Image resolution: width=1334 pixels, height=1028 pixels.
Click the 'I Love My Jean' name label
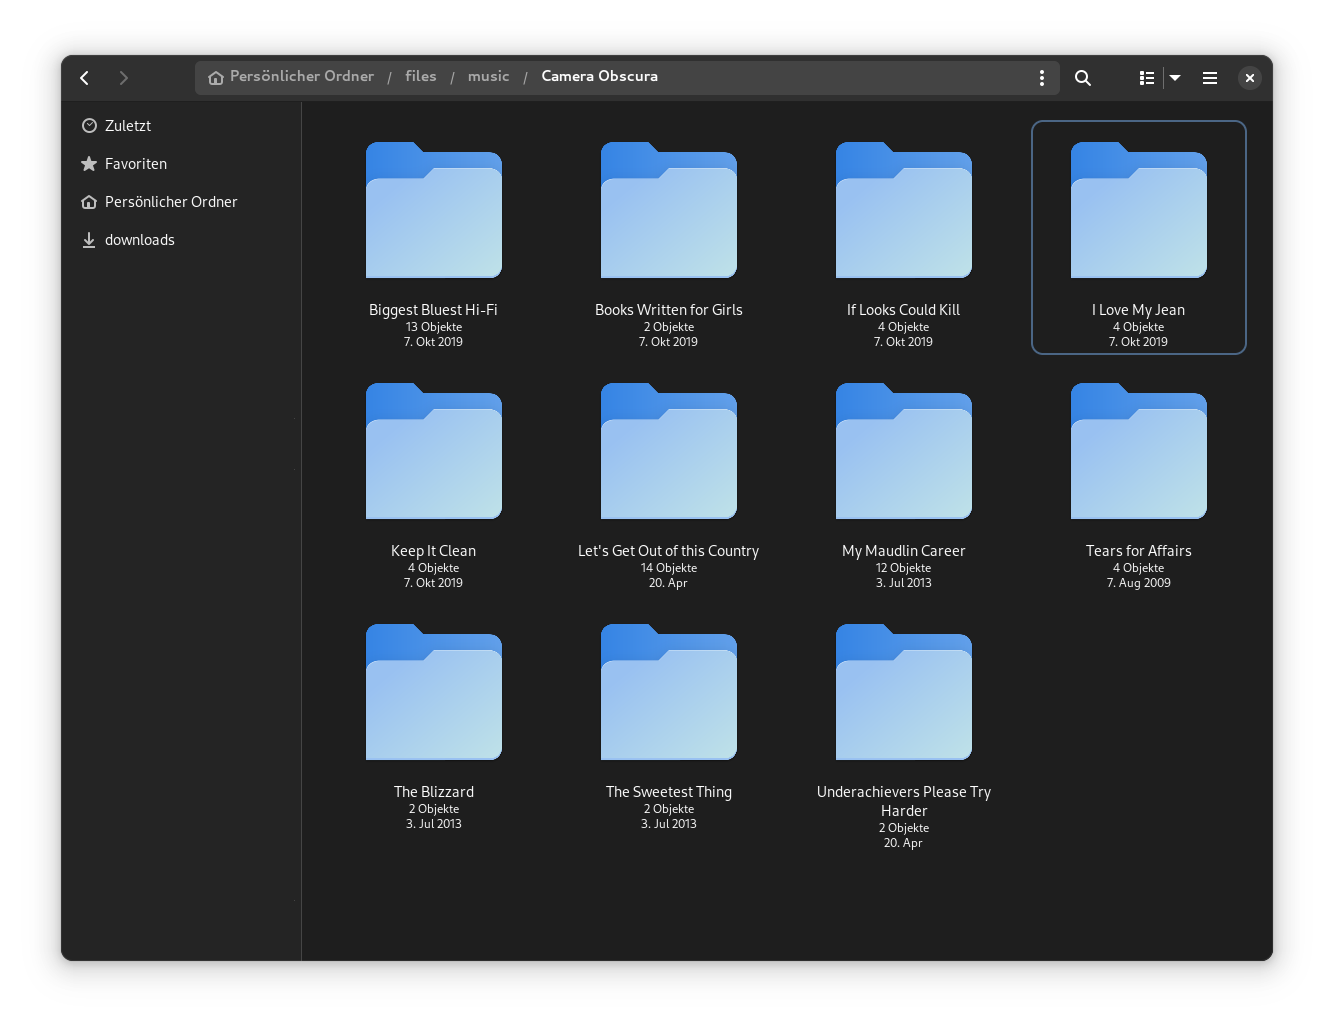pos(1139,310)
